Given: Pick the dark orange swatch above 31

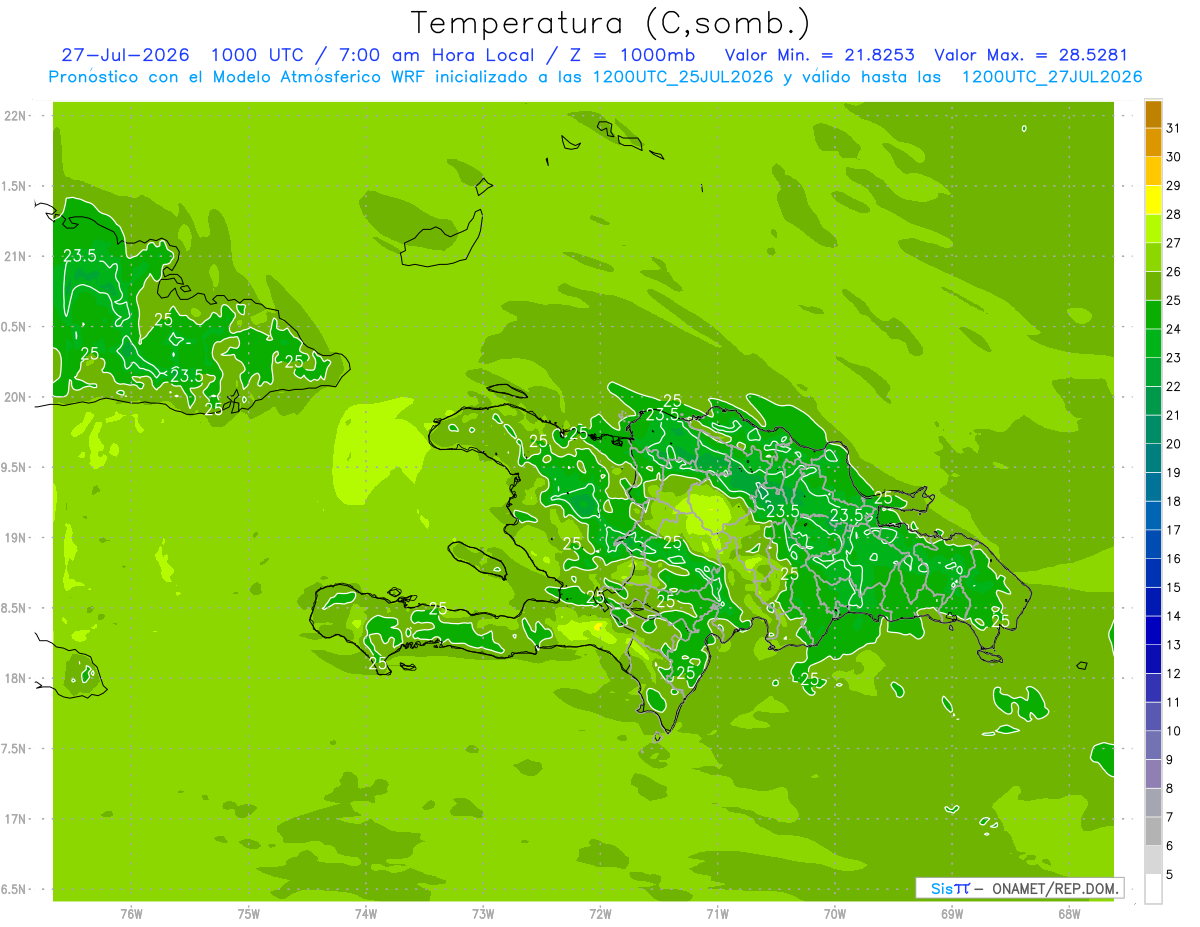Looking at the screenshot, I should (x=1153, y=114).
